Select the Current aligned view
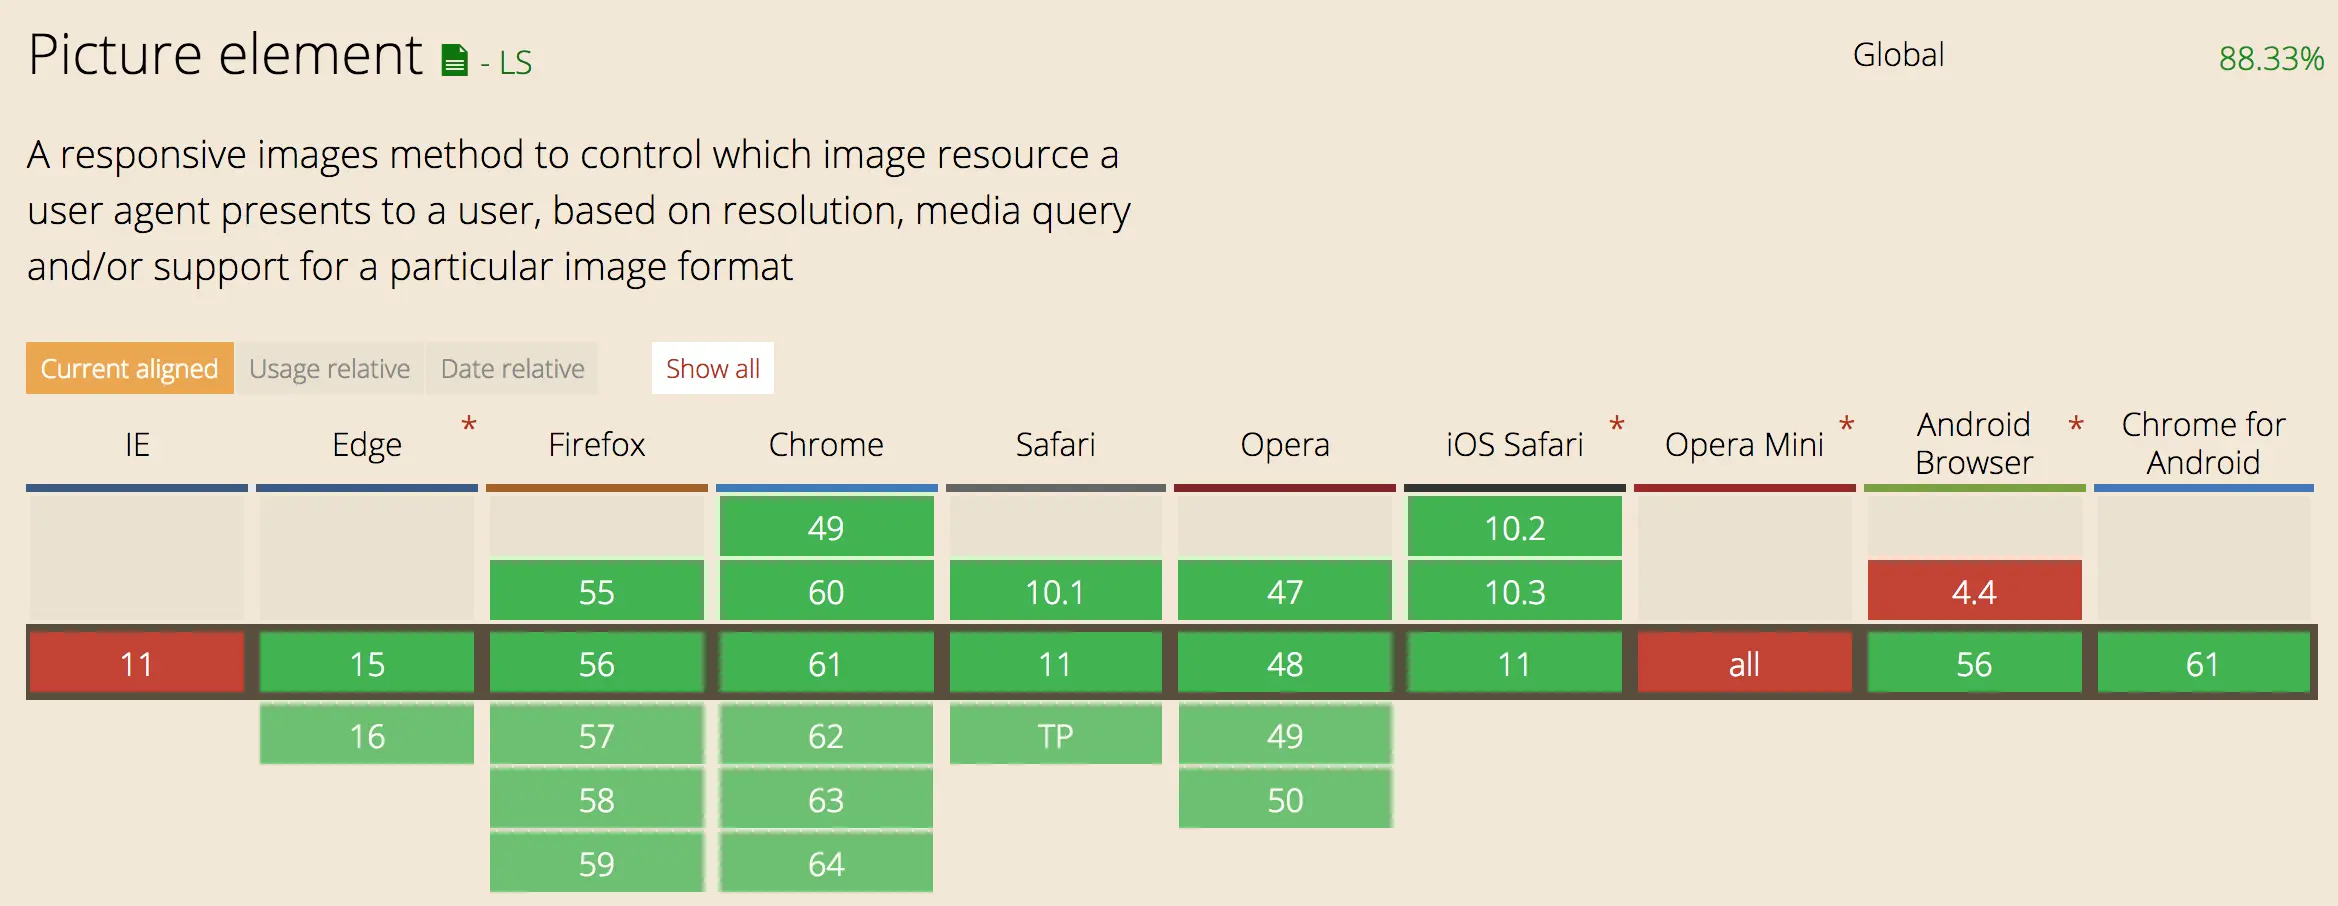The height and width of the screenshot is (906, 2338). coord(129,368)
